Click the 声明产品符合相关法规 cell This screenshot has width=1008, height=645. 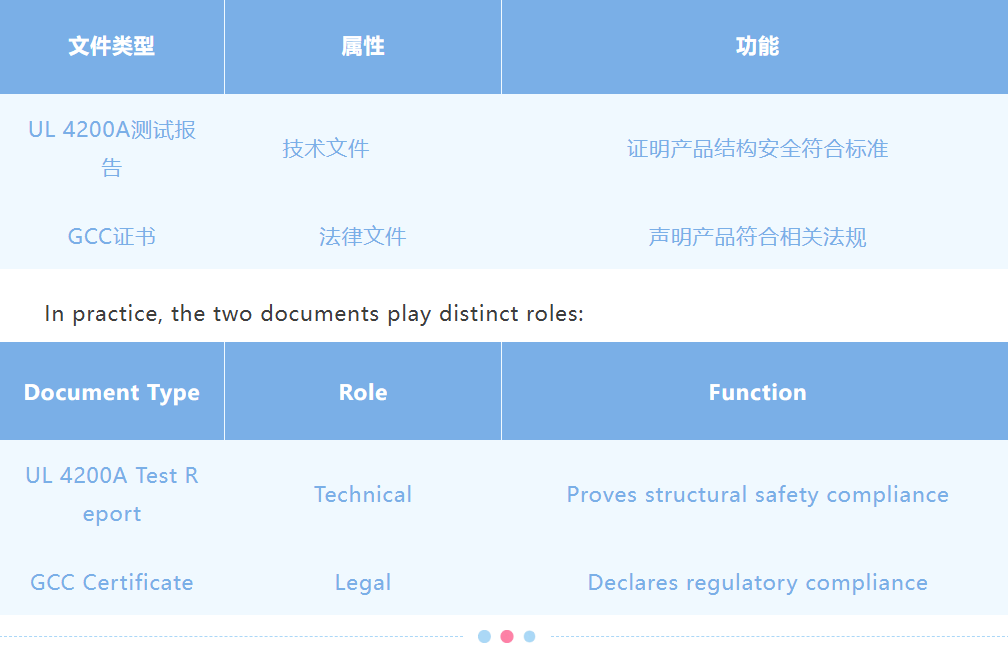757,237
